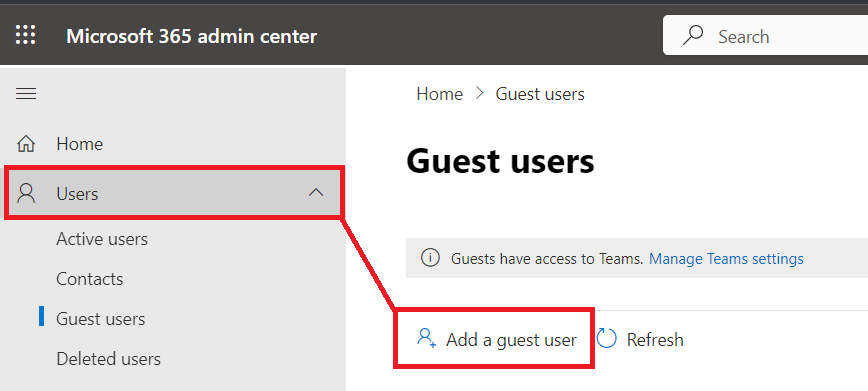The width and height of the screenshot is (868, 391).
Task: Click the Refresh button label
Action: [655, 339]
